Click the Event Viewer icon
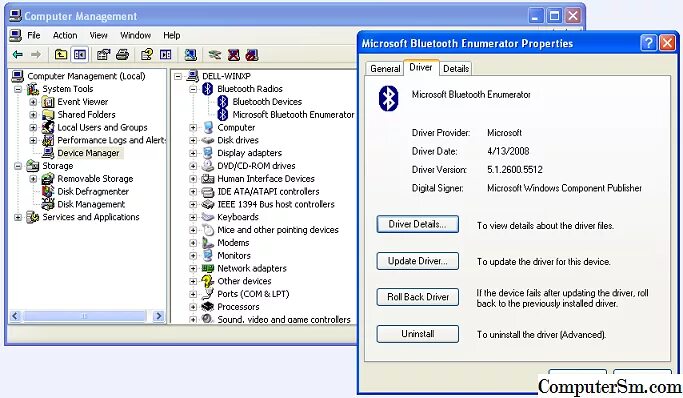 47,102
